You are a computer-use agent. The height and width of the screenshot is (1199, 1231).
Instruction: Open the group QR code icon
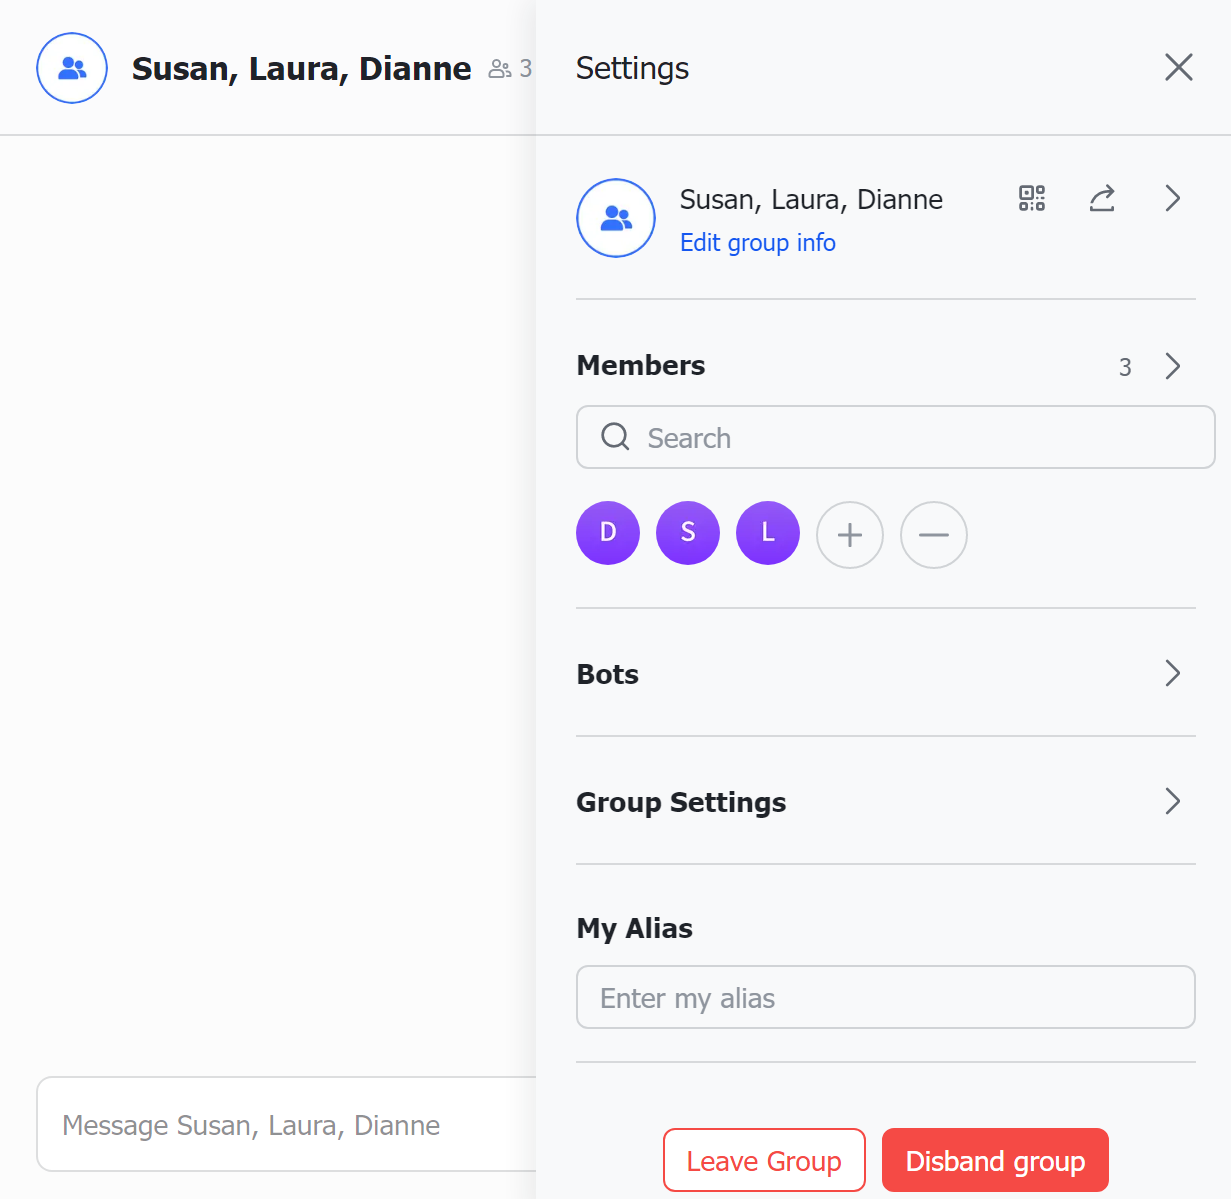(1032, 198)
